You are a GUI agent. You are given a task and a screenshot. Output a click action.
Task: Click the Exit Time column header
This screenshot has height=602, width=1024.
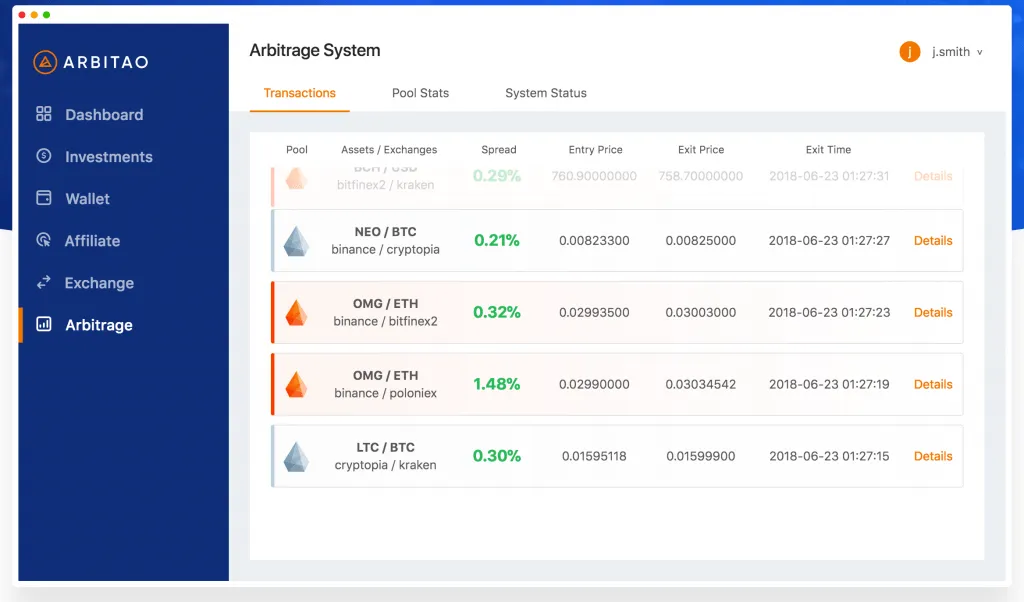(828, 150)
